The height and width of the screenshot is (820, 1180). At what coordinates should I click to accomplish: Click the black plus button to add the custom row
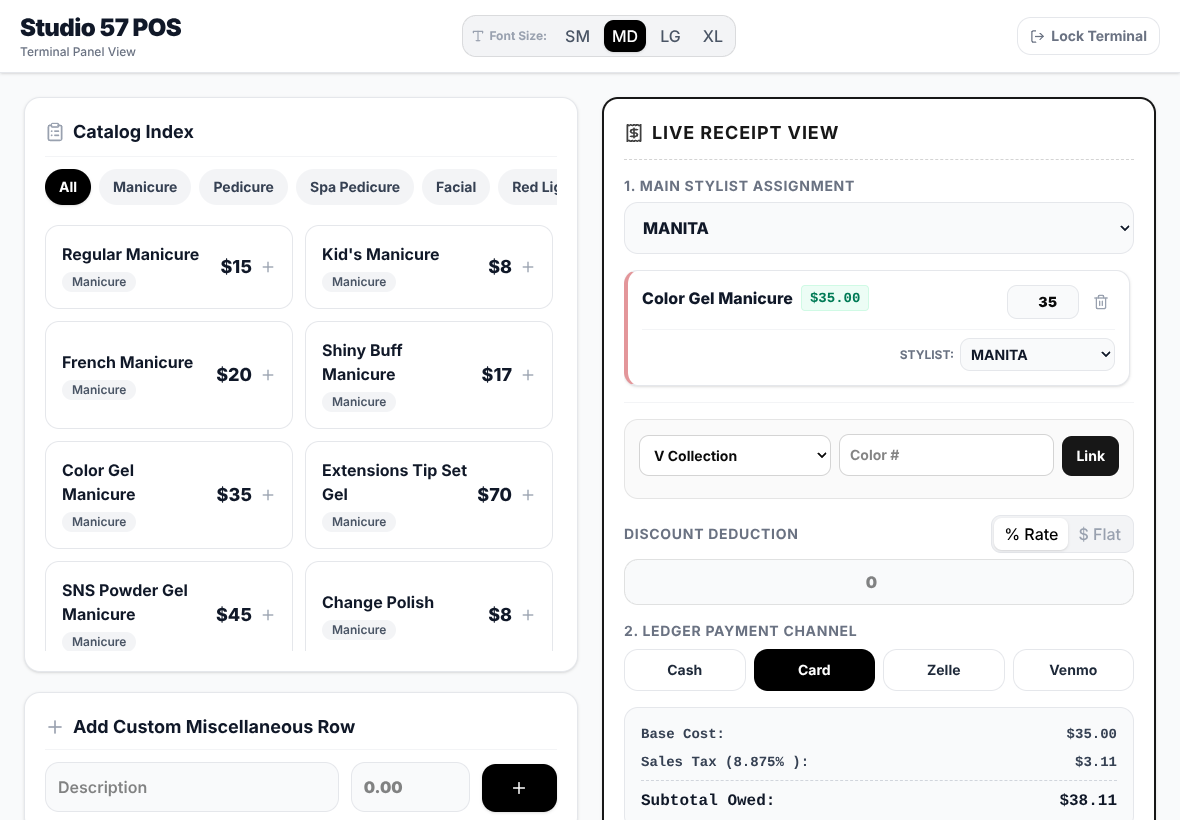[519, 788]
